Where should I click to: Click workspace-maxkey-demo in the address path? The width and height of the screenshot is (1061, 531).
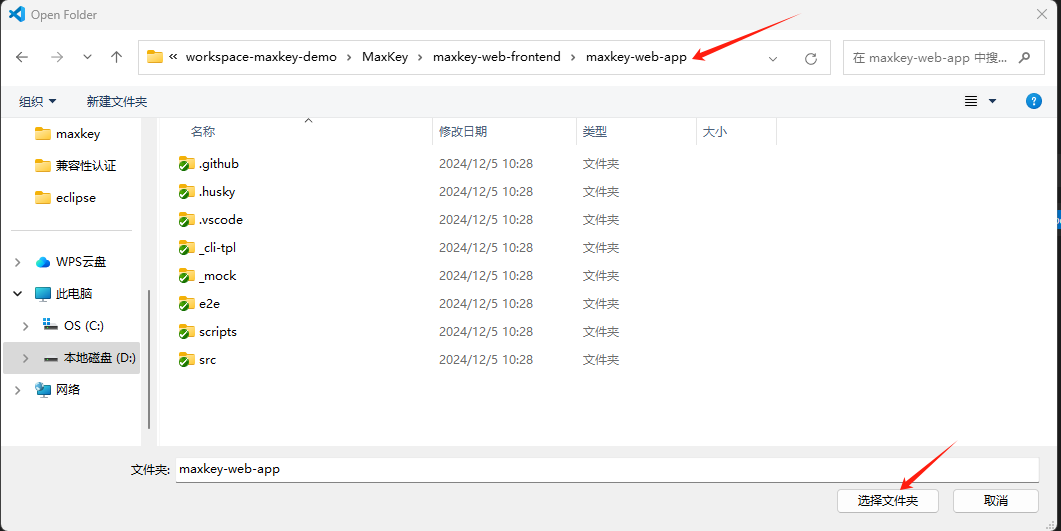[x=261, y=57]
